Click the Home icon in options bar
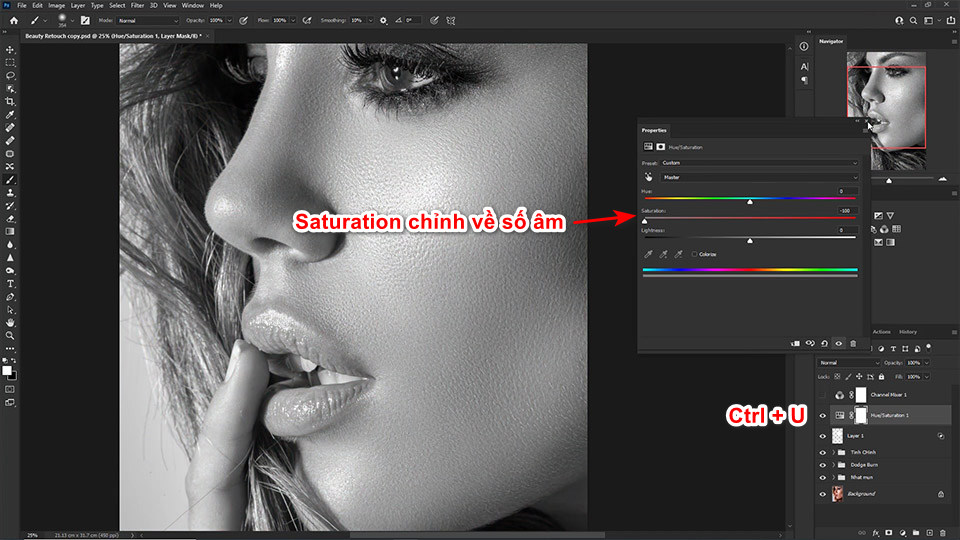960x540 pixels. point(13,20)
